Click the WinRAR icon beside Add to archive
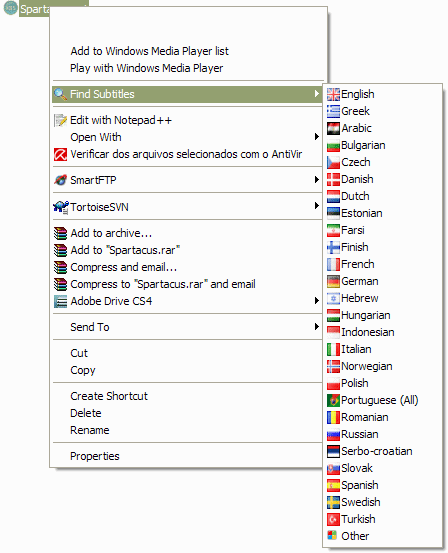 (60, 233)
